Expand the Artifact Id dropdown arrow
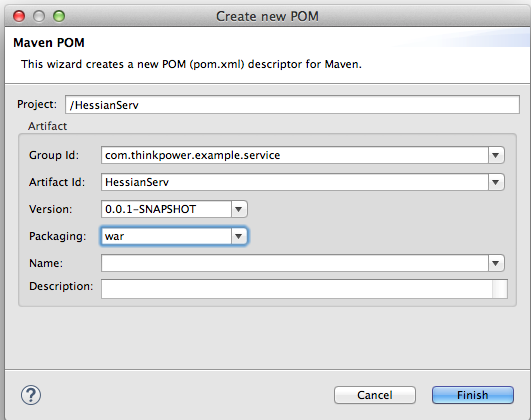 point(496,182)
